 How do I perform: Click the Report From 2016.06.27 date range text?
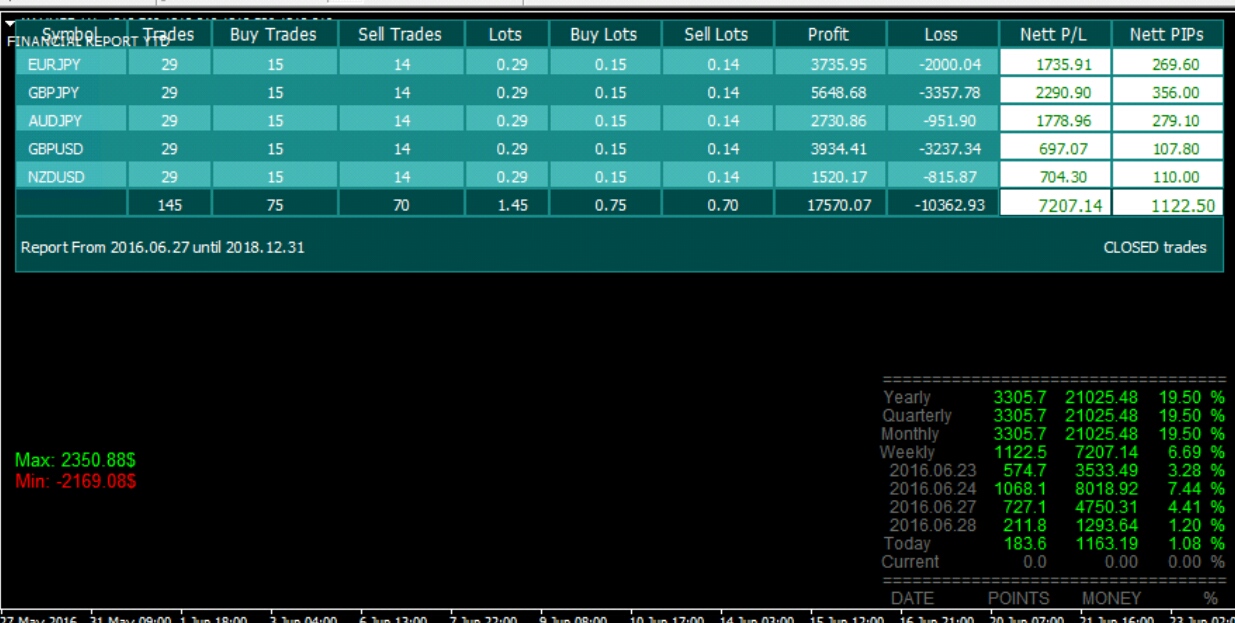pos(163,247)
